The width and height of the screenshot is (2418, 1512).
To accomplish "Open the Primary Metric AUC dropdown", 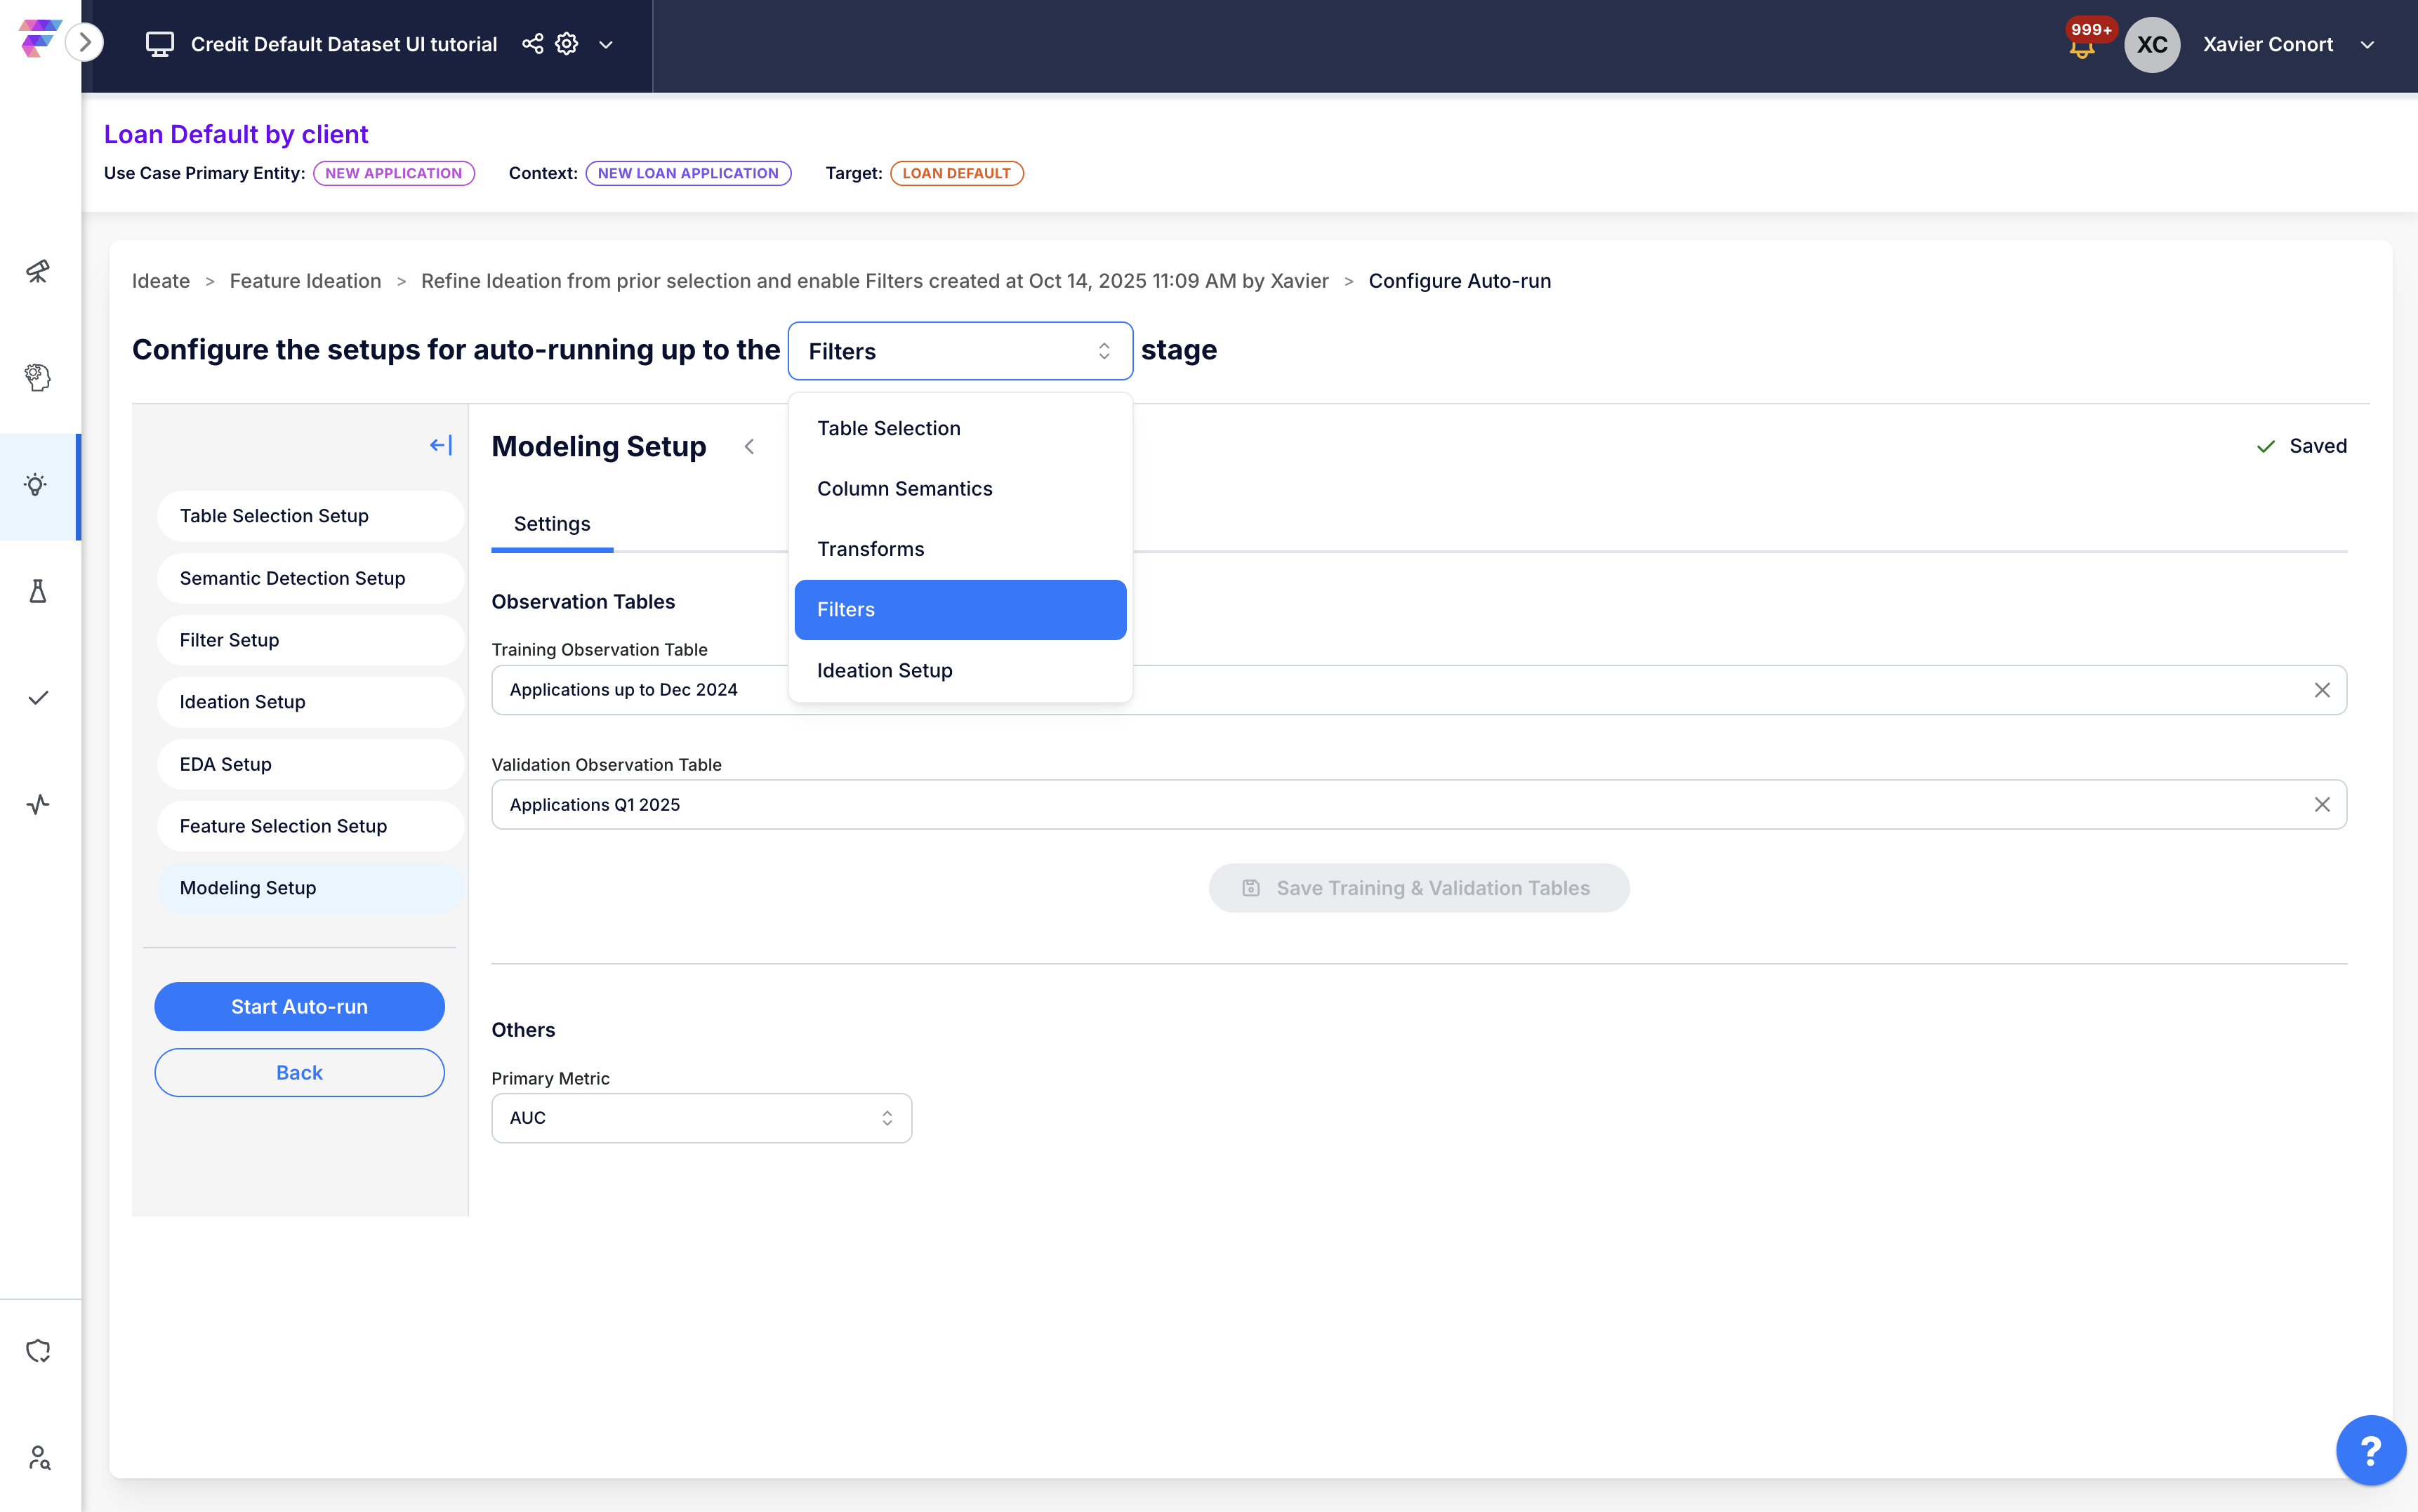I will [701, 1117].
